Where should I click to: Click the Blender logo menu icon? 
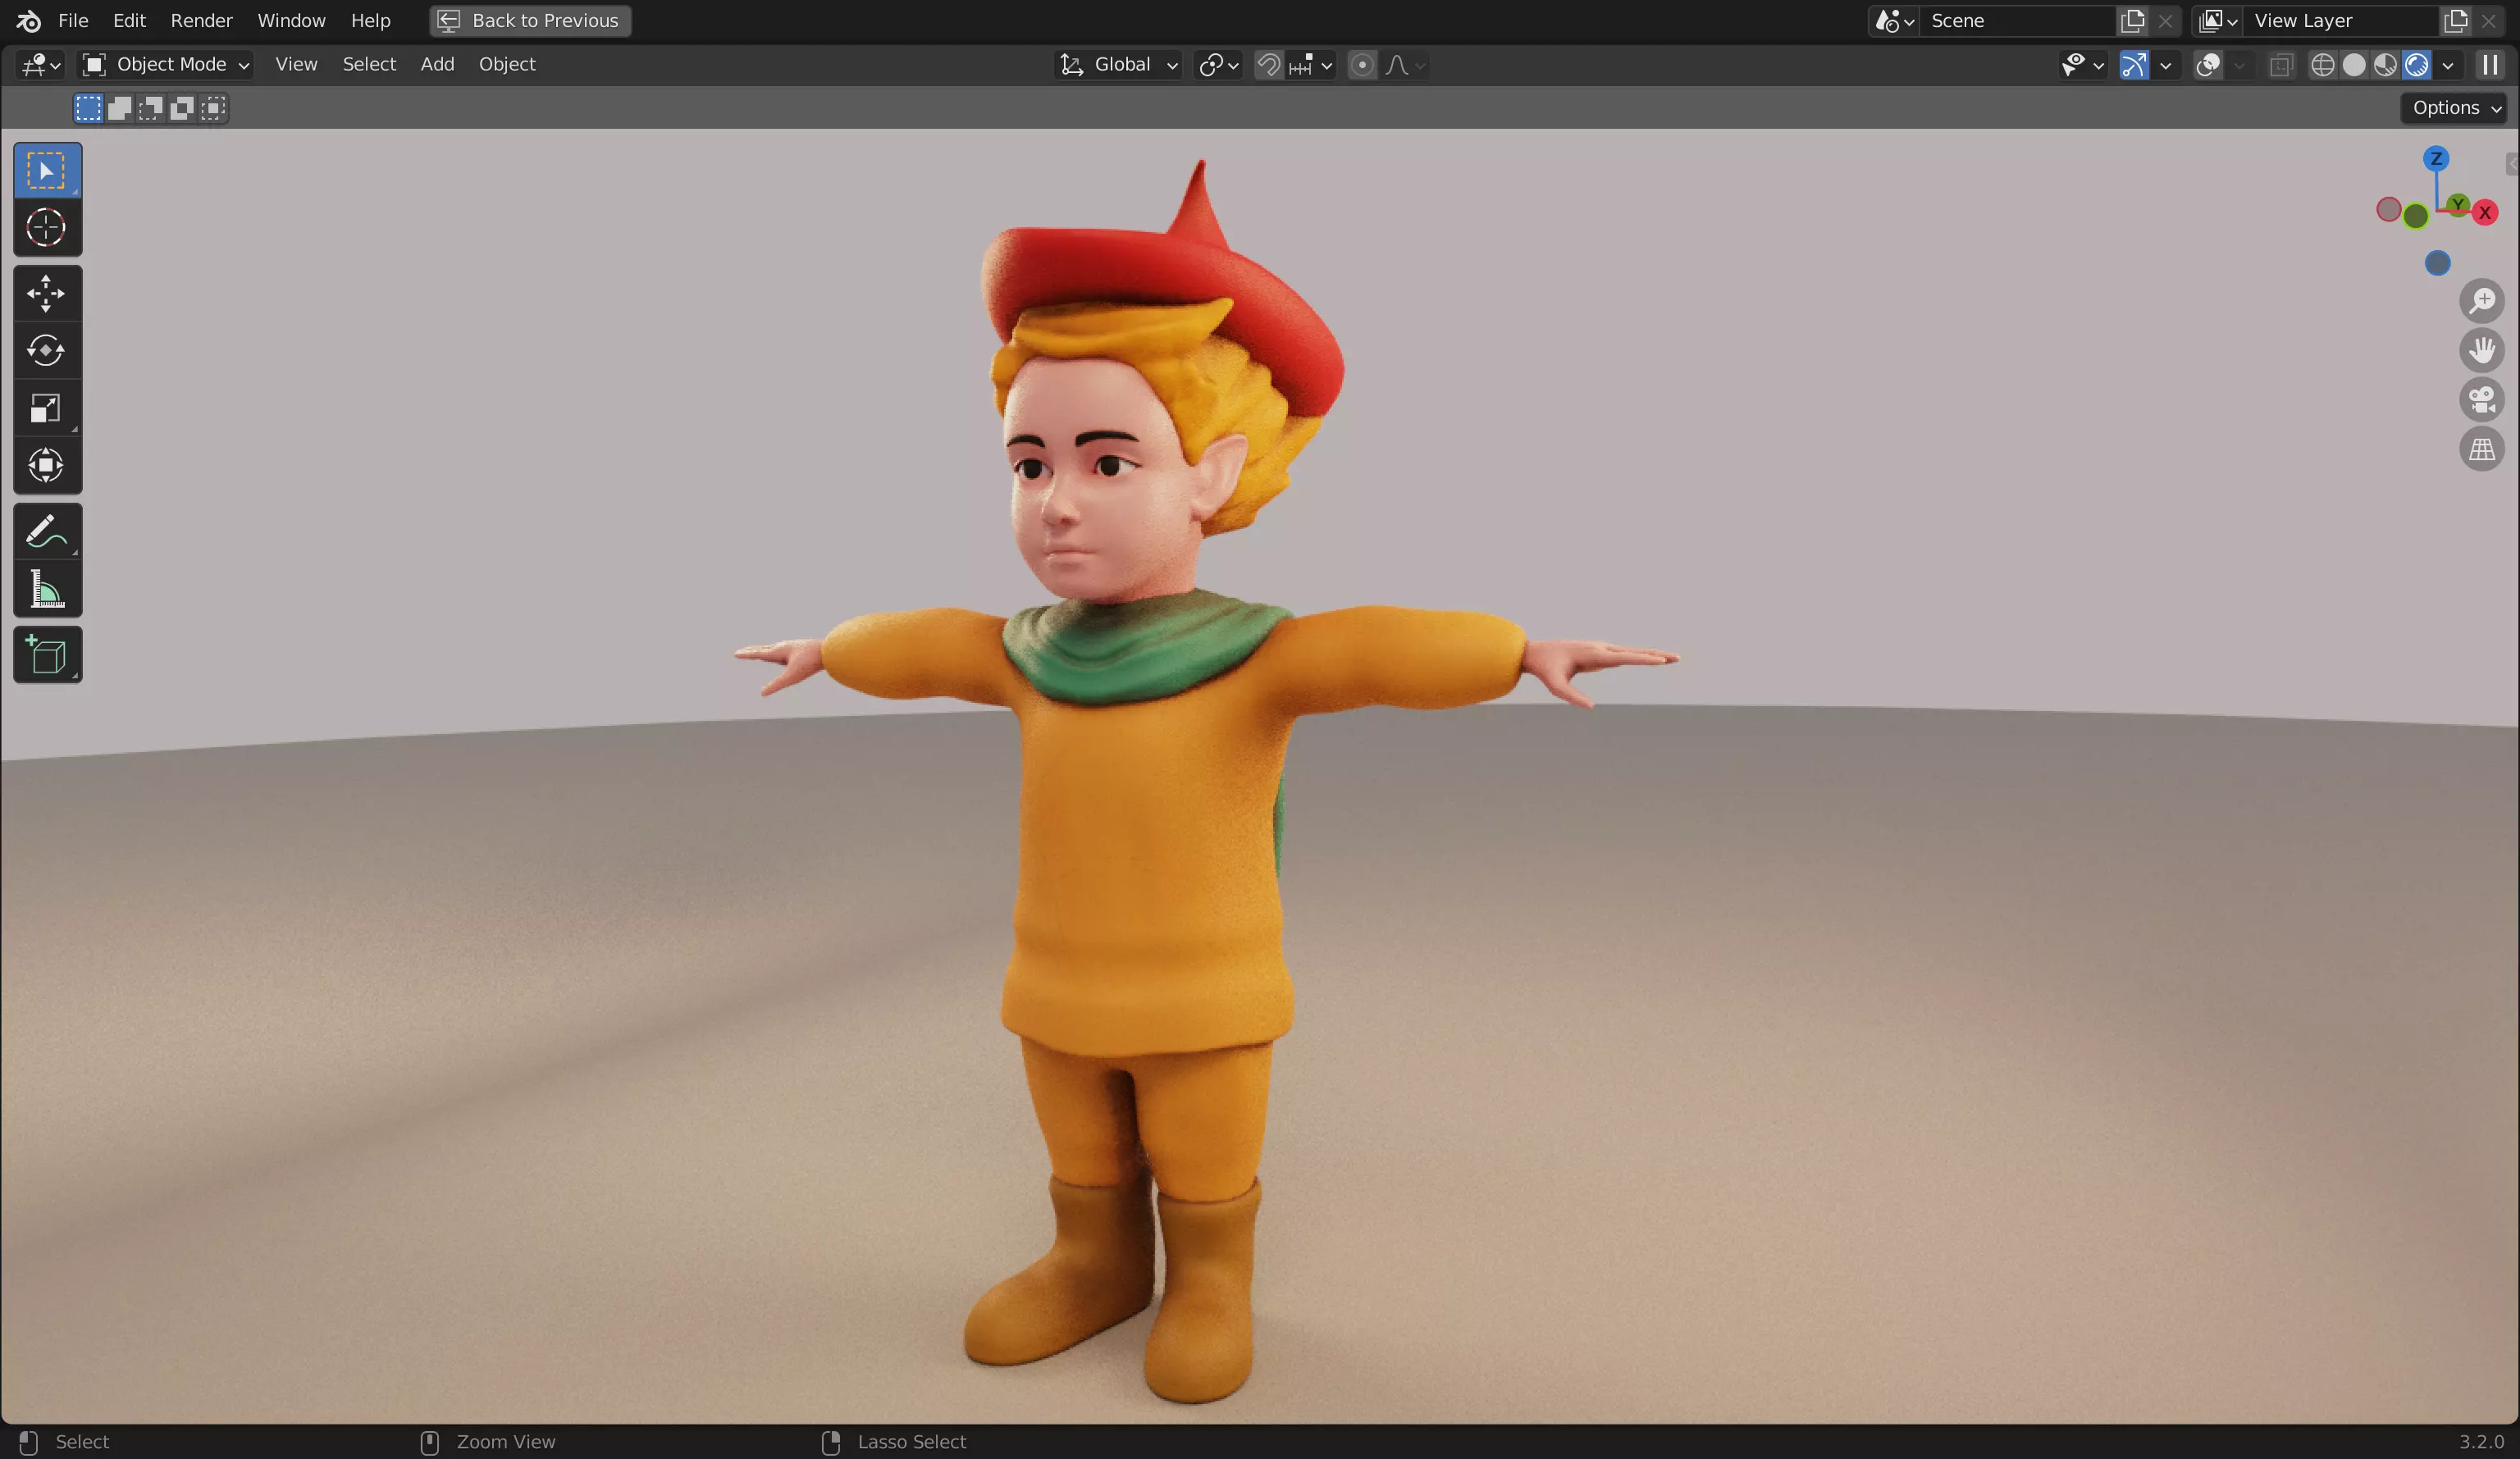(29, 20)
